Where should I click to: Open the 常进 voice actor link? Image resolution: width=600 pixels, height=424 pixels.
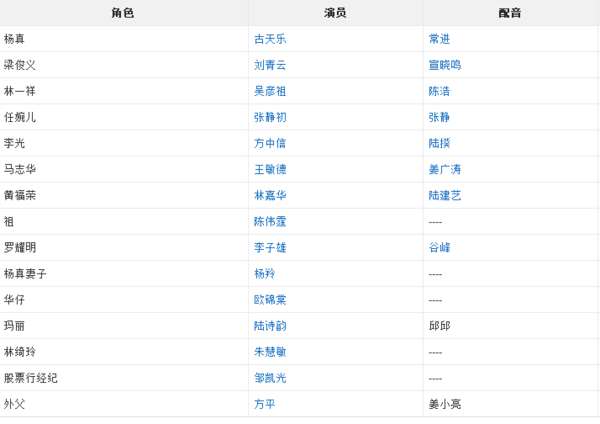pos(439,39)
